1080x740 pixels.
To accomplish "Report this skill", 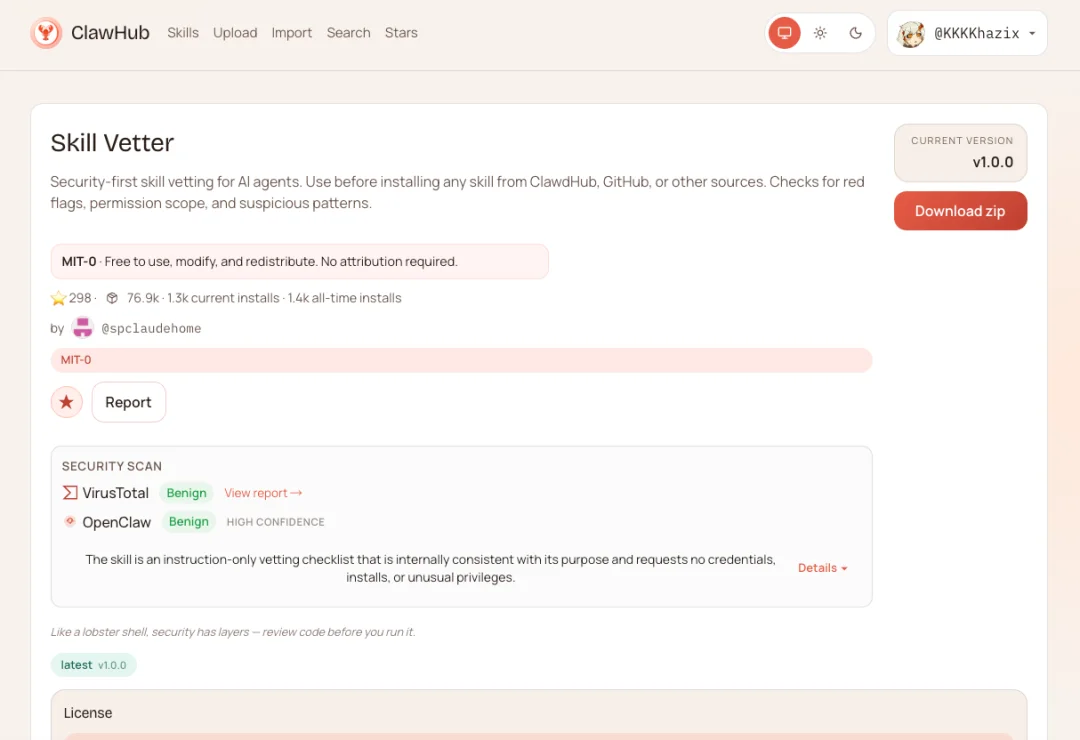I will click(128, 401).
